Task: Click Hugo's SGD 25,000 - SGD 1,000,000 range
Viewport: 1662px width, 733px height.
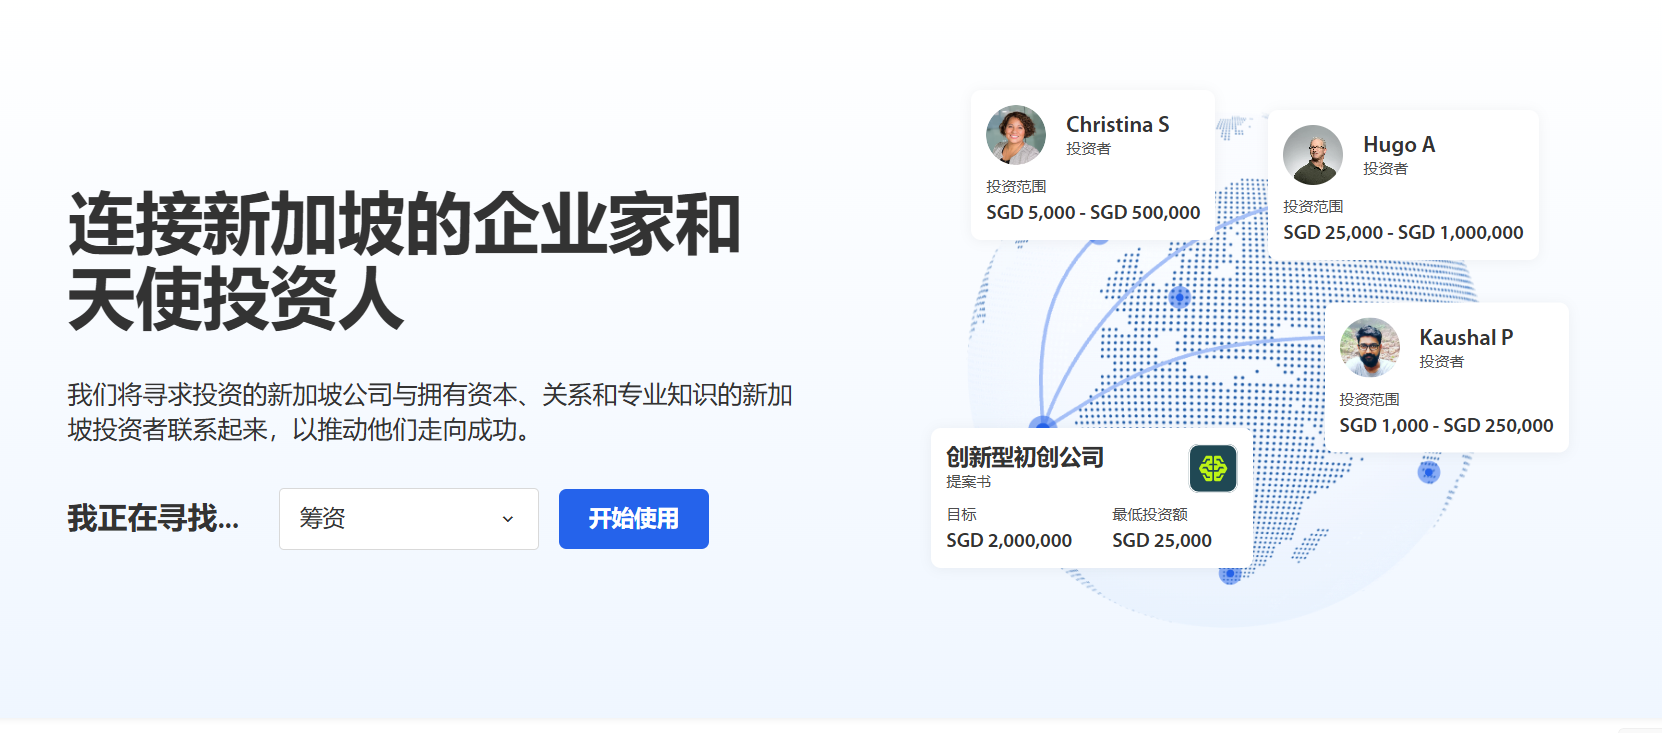Action: coord(1402,233)
